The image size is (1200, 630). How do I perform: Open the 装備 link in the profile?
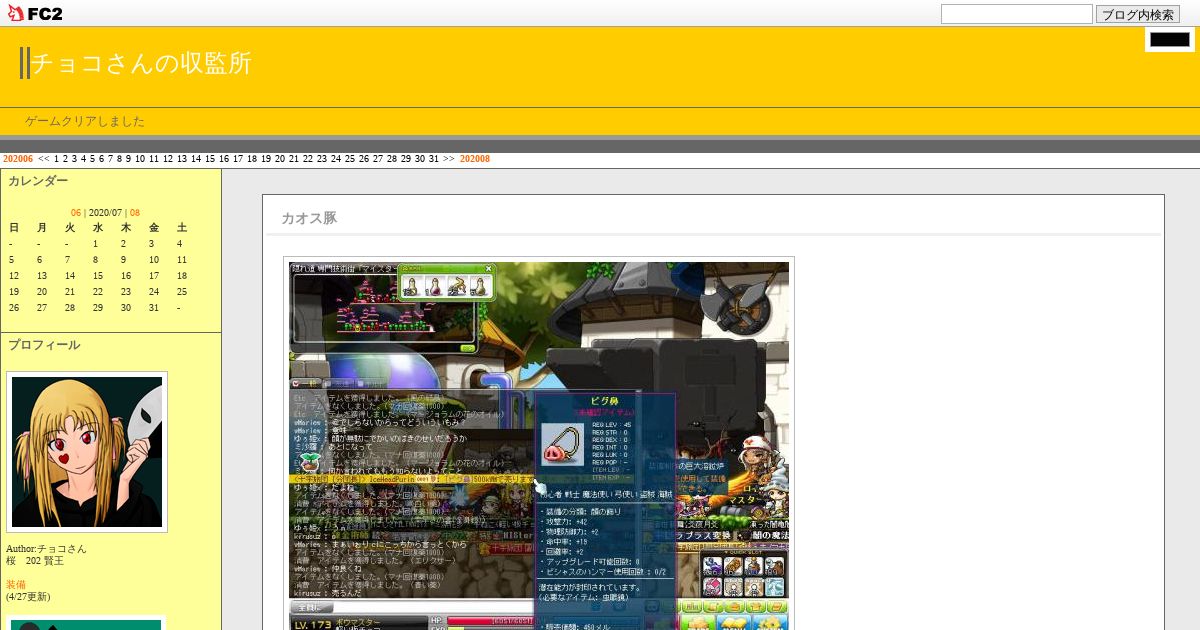16,585
